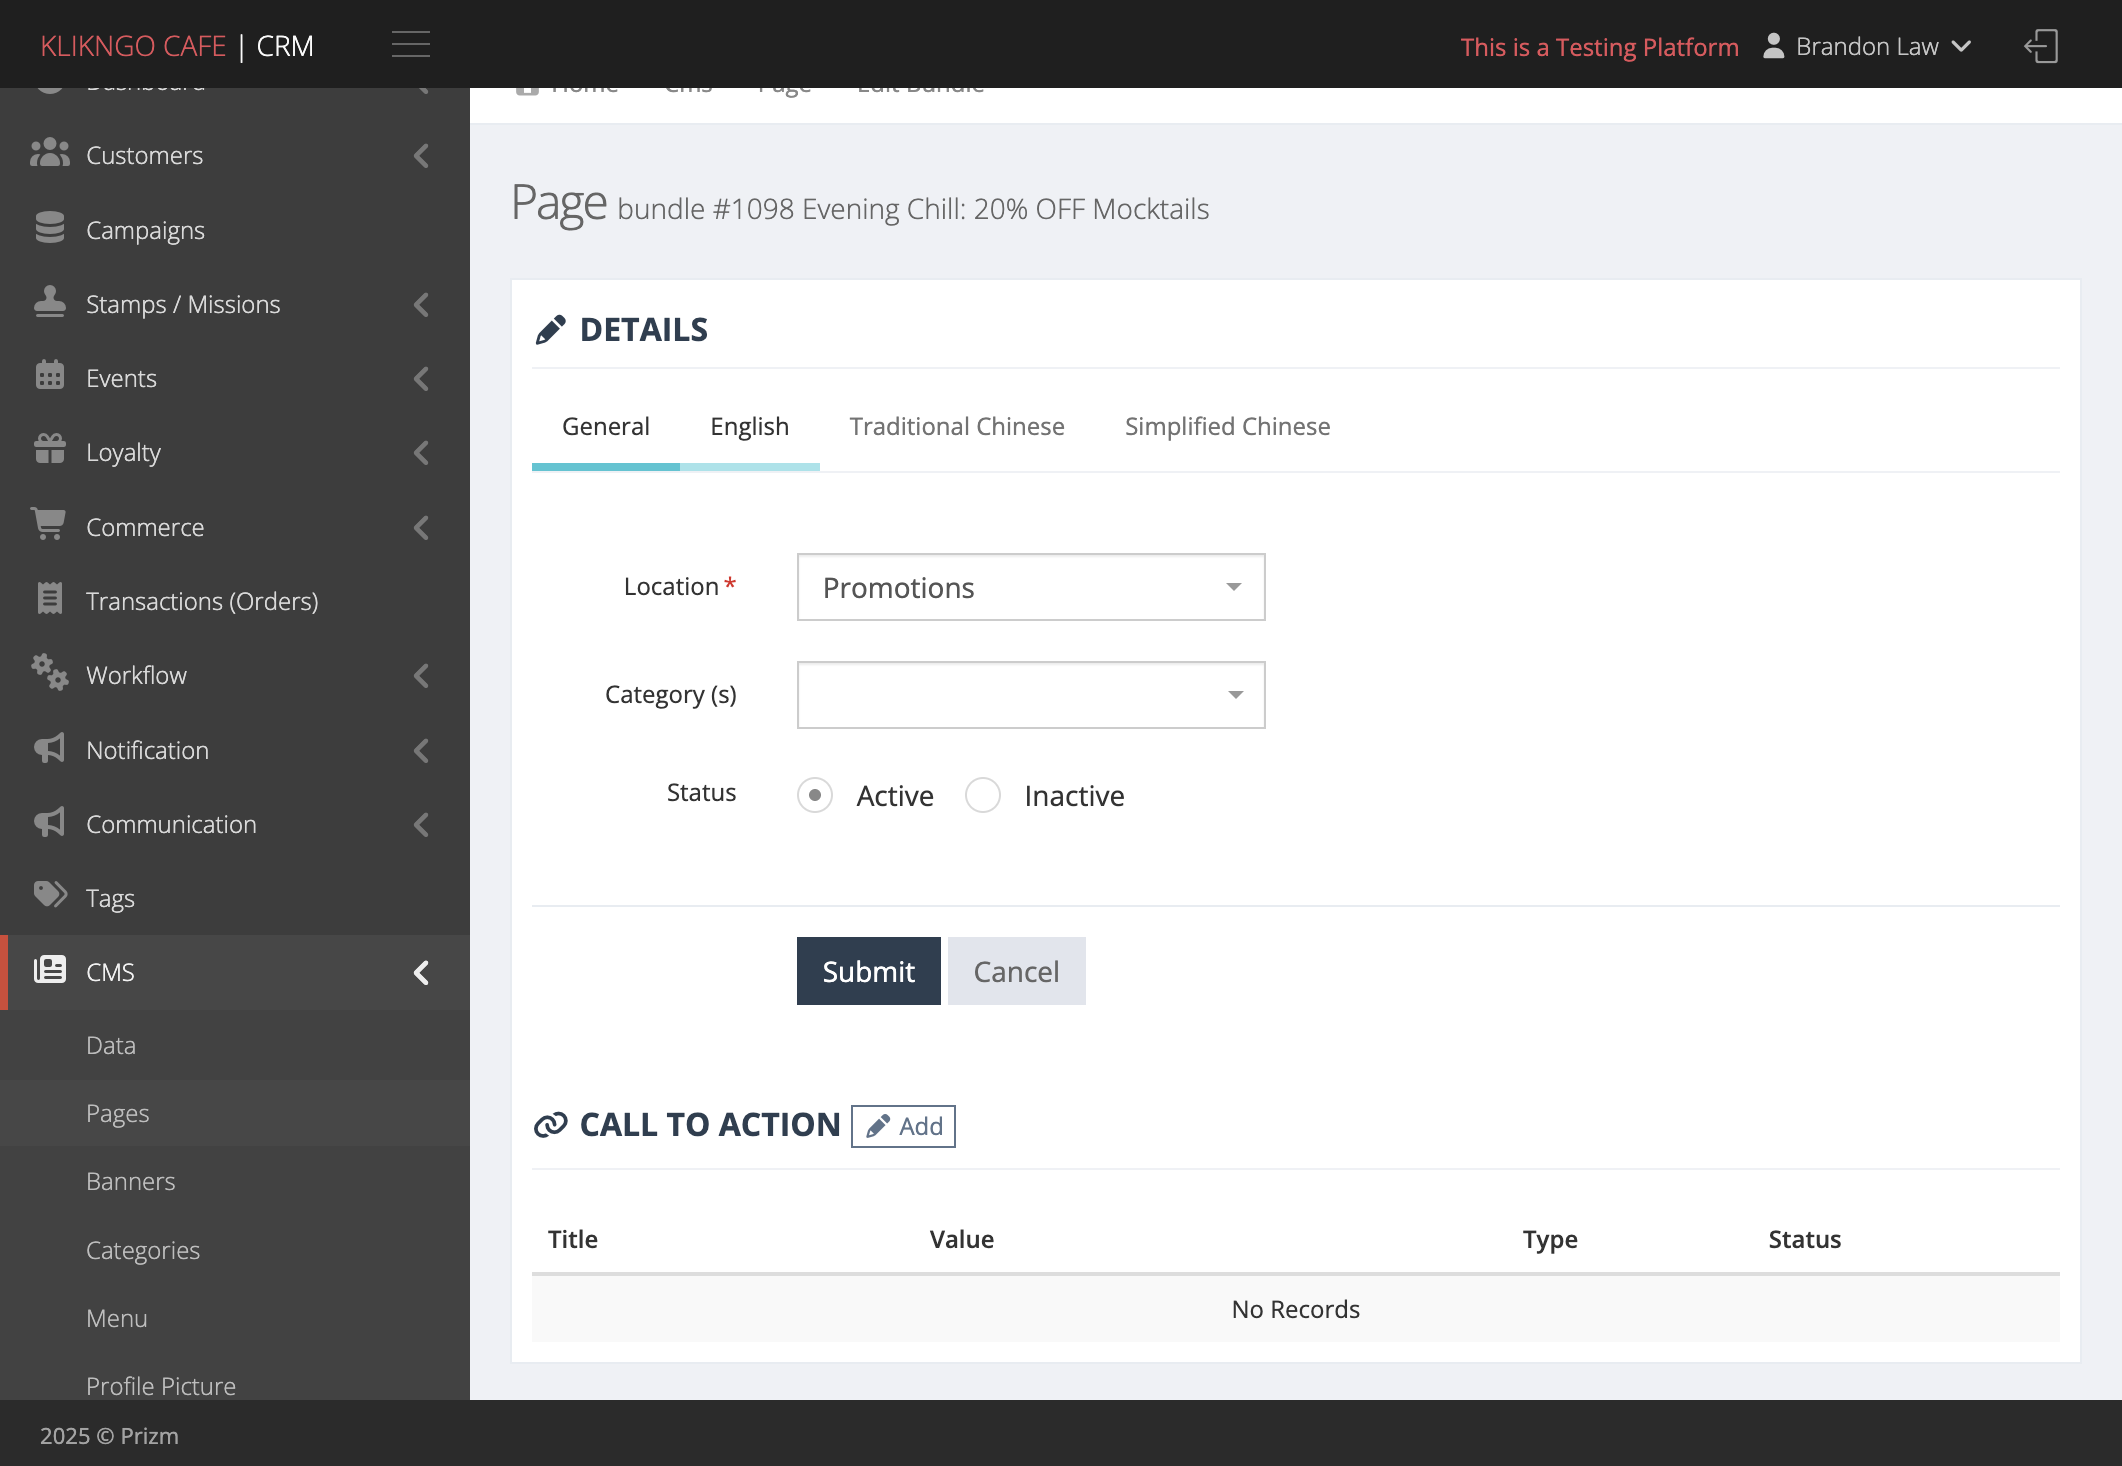Click the Commerce cart icon
Image resolution: width=2122 pixels, height=1466 pixels.
(48, 525)
